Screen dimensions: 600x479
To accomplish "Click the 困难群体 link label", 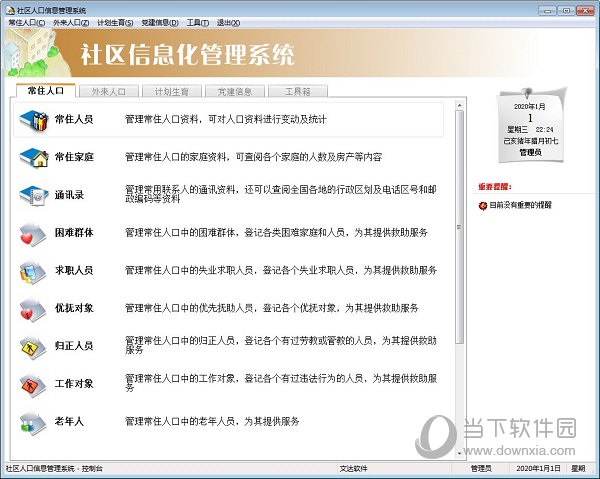I will pyautogui.click(x=74, y=233).
